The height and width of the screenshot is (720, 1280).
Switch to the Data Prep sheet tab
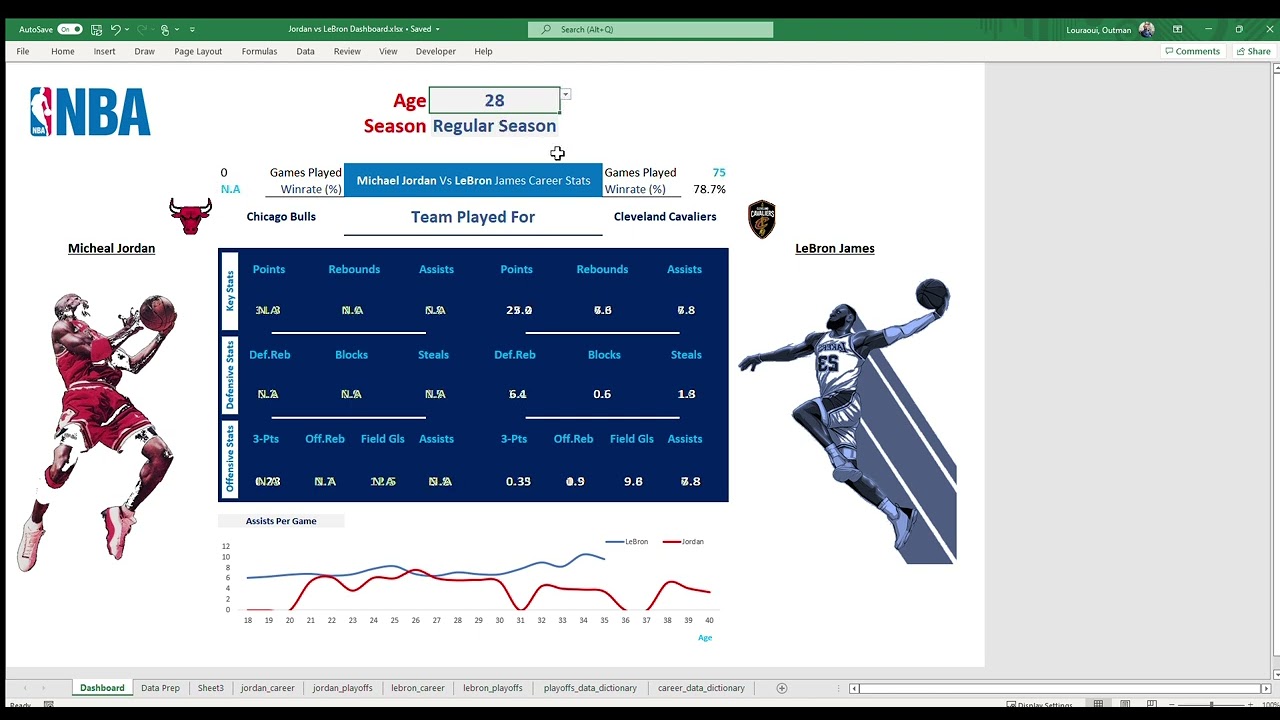coord(160,688)
